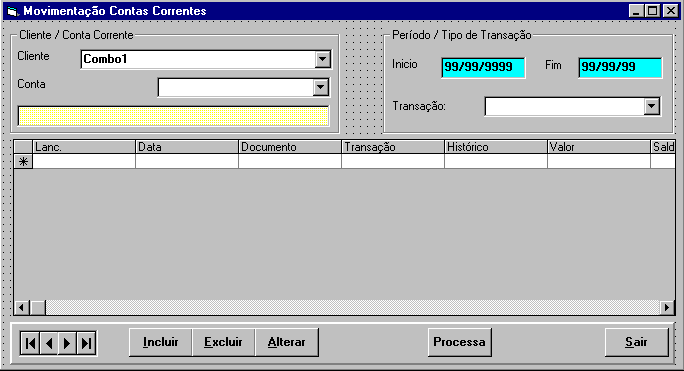Expand the Conta dropdown list
This screenshot has height=371, width=684.
point(321,87)
